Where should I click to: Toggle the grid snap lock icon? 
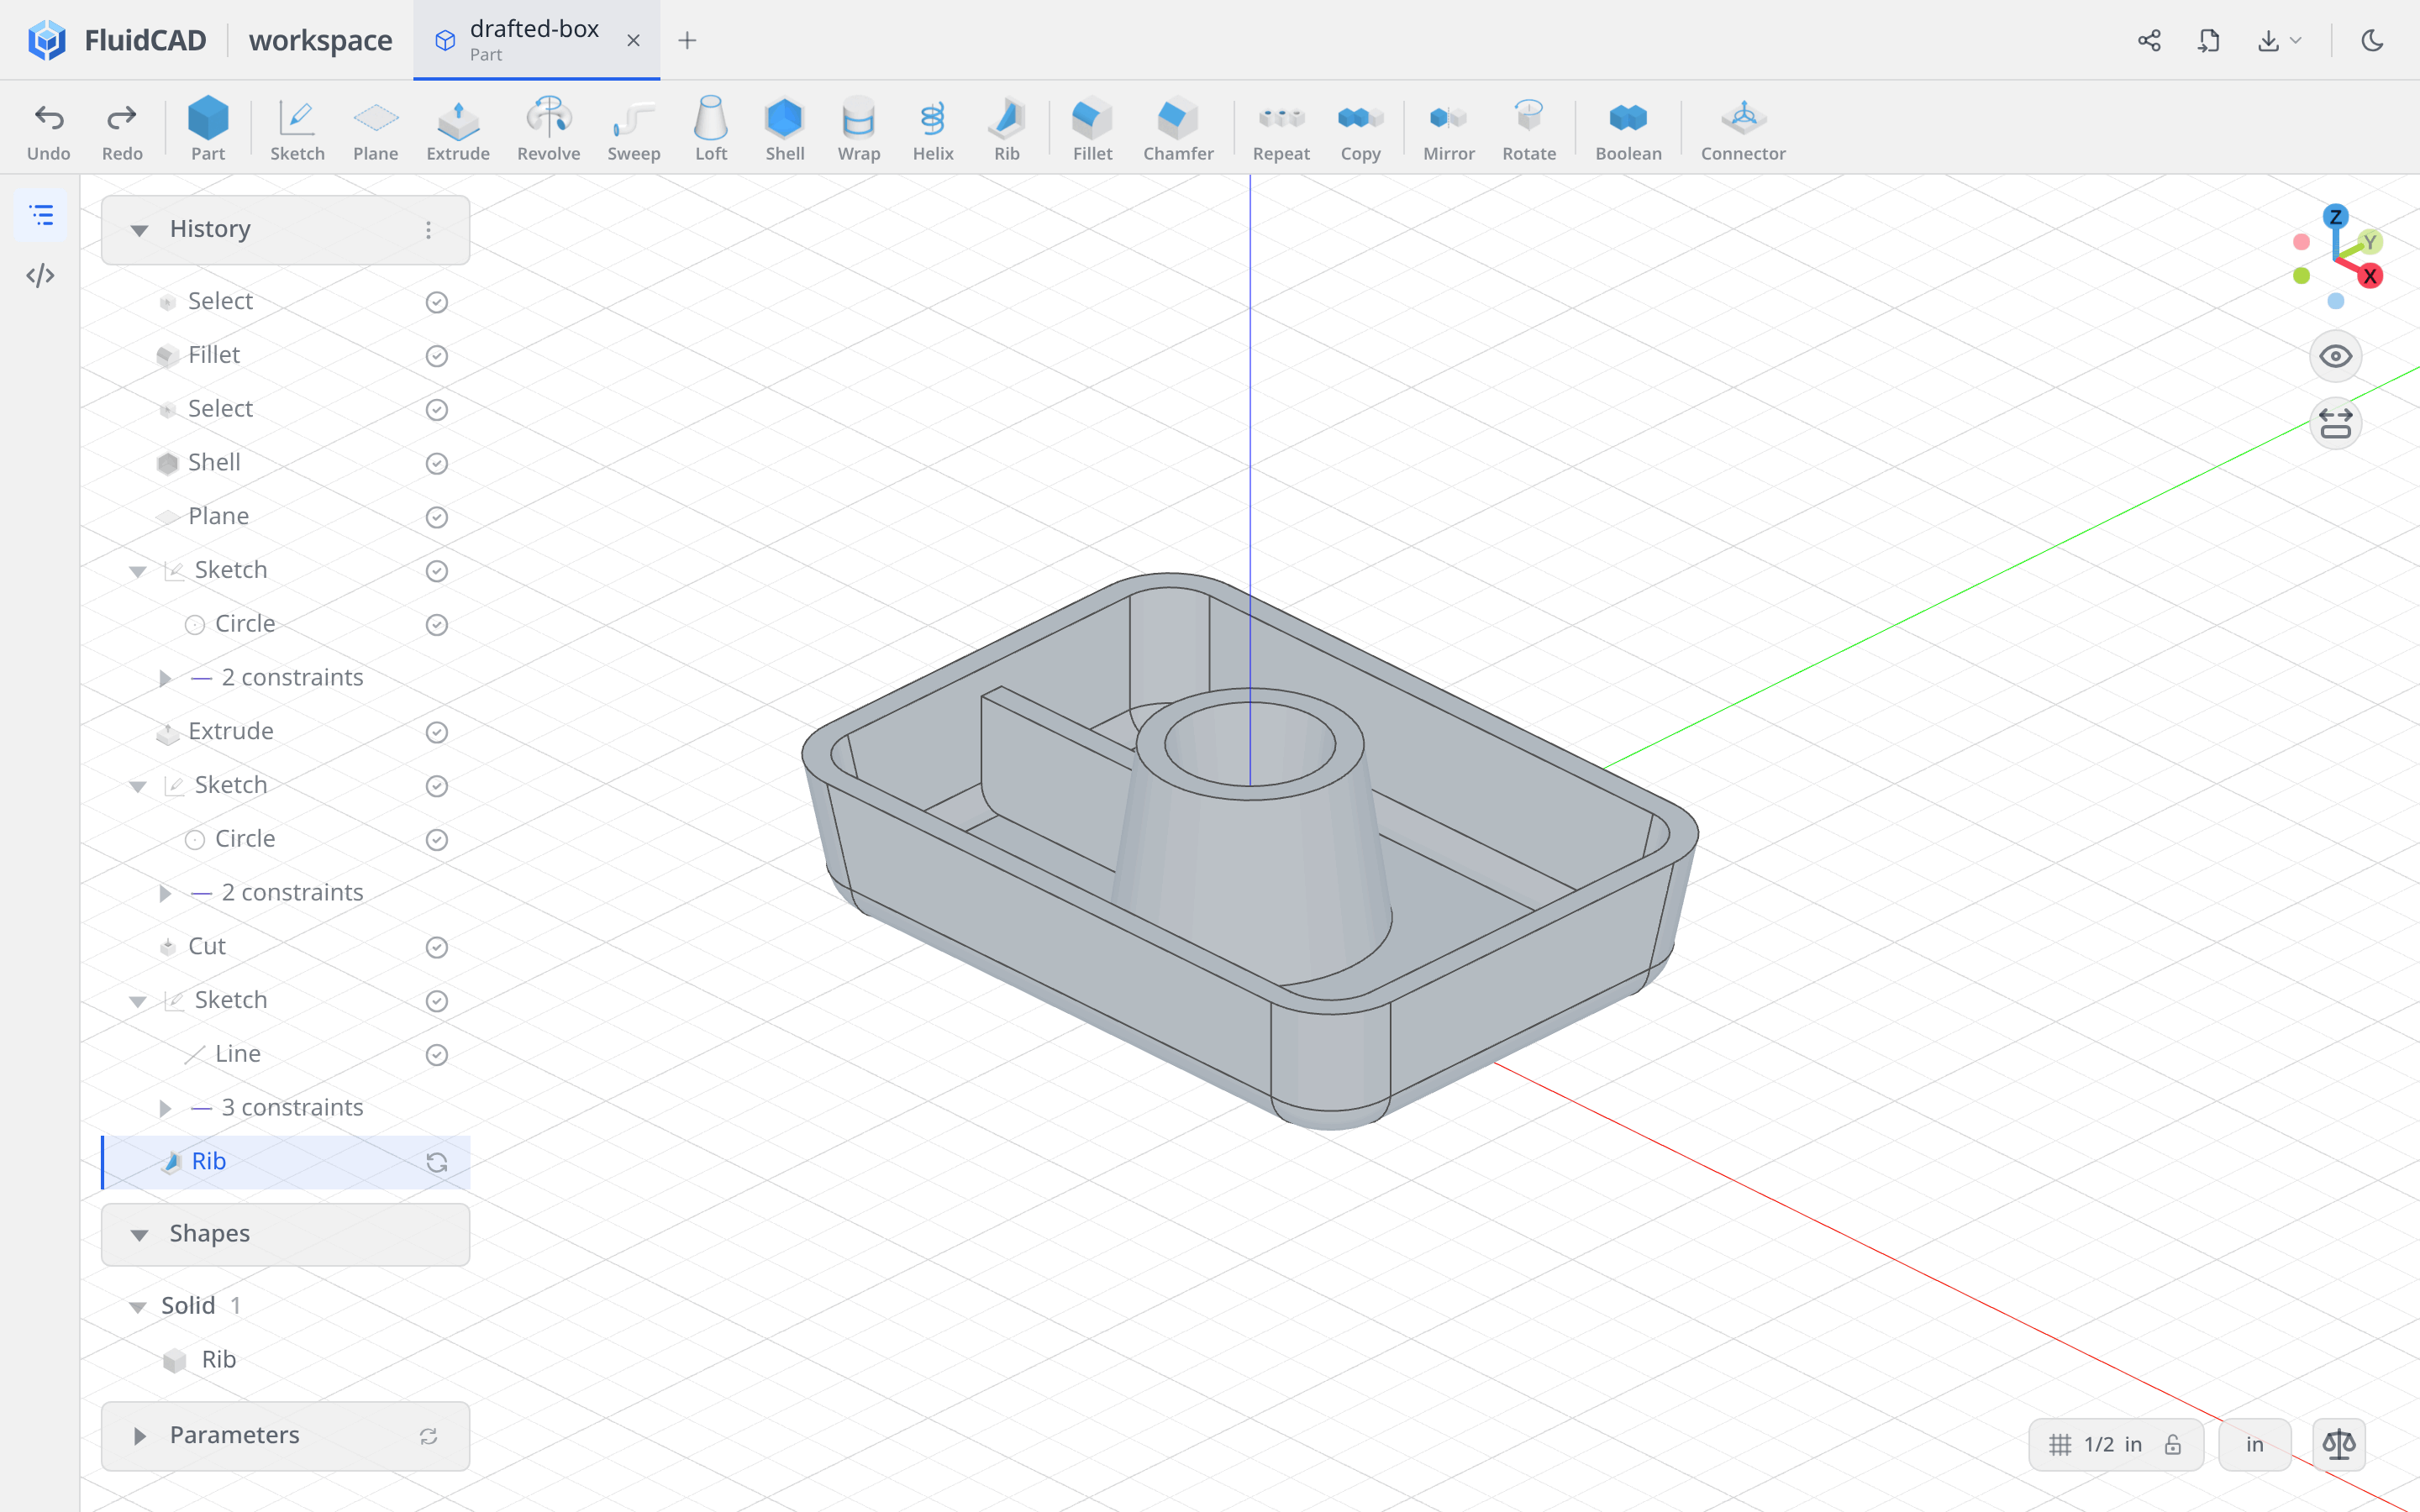tap(2172, 1444)
